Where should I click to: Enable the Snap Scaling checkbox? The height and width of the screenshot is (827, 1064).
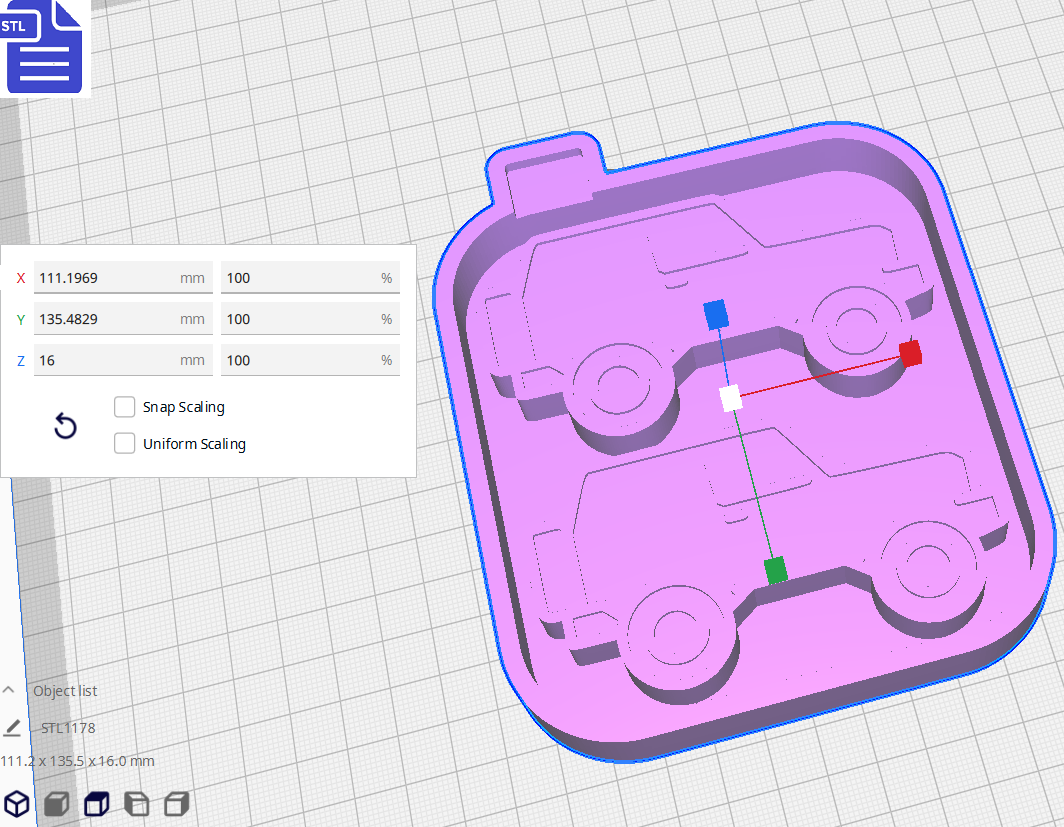125,407
